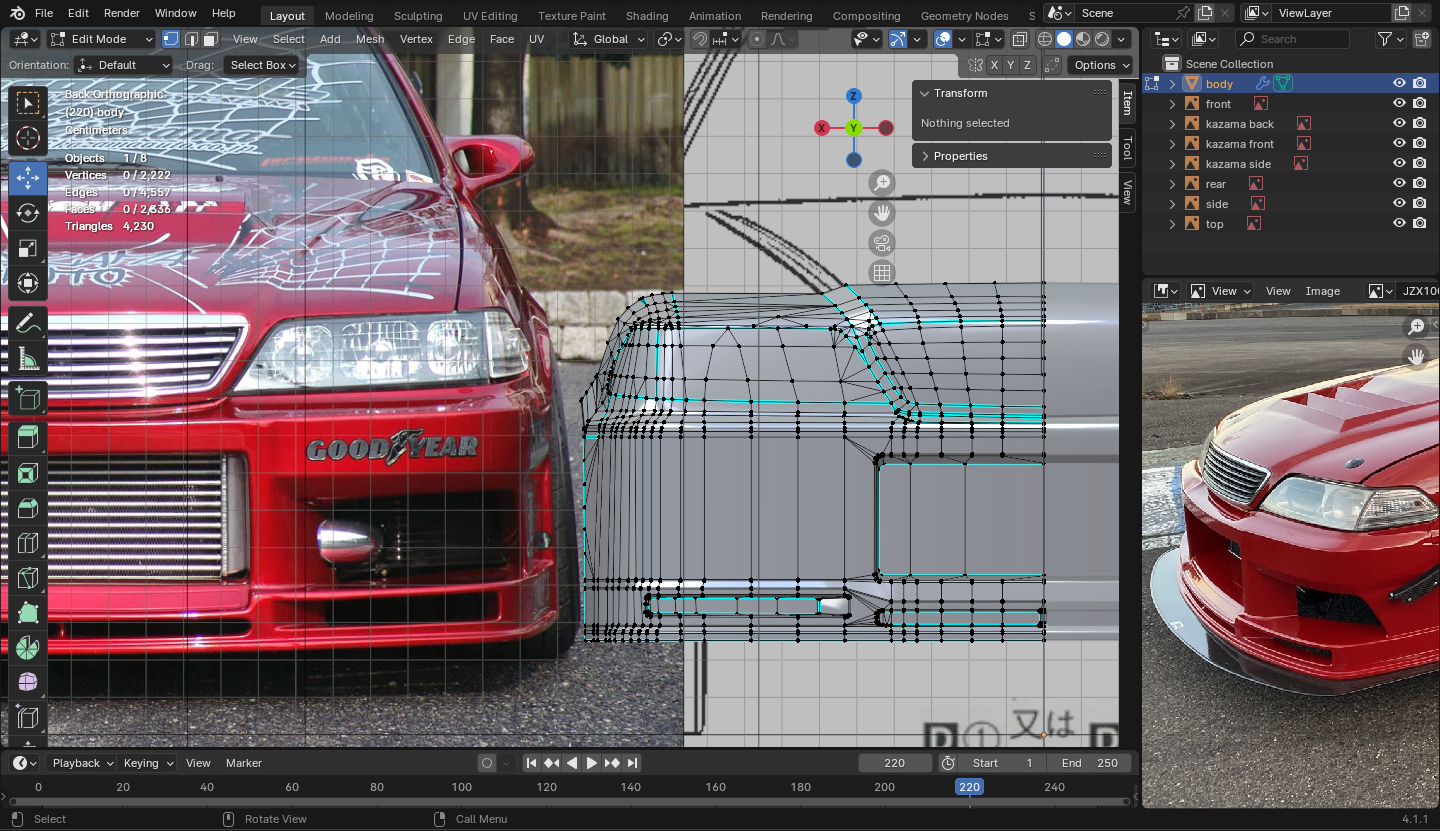Toggle viewport visibility of the side object

click(x=1400, y=204)
